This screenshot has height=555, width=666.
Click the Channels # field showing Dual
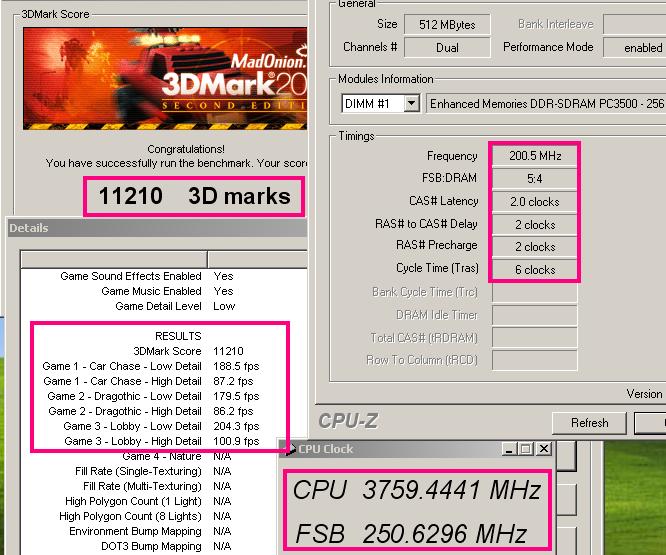pyautogui.click(x=447, y=48)
